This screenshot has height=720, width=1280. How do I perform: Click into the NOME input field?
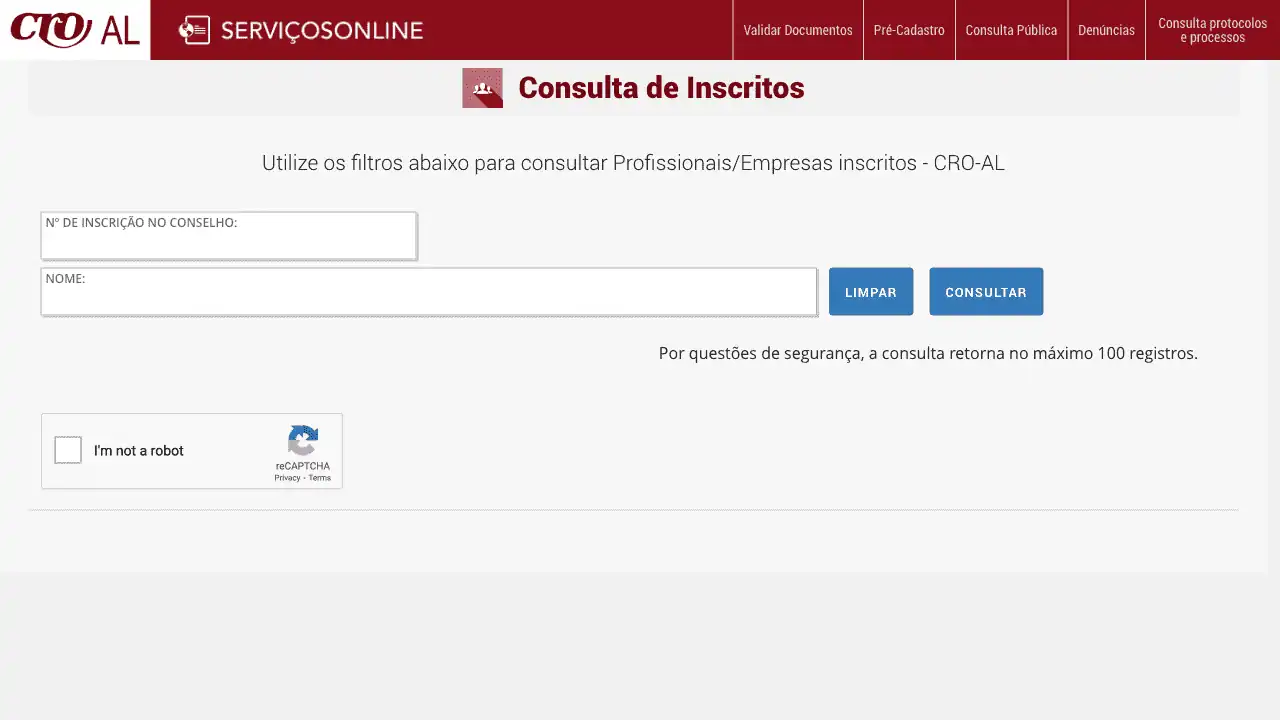pyautogui.click(x=428, y=296)
